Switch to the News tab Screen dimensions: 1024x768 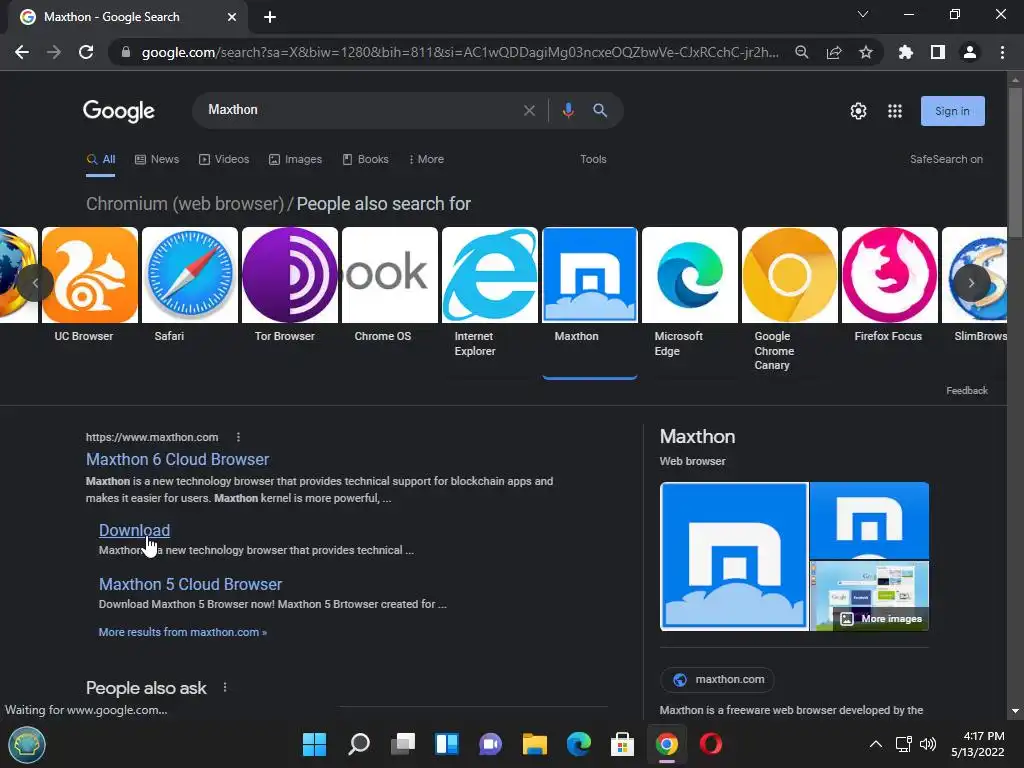pos(157,159)
